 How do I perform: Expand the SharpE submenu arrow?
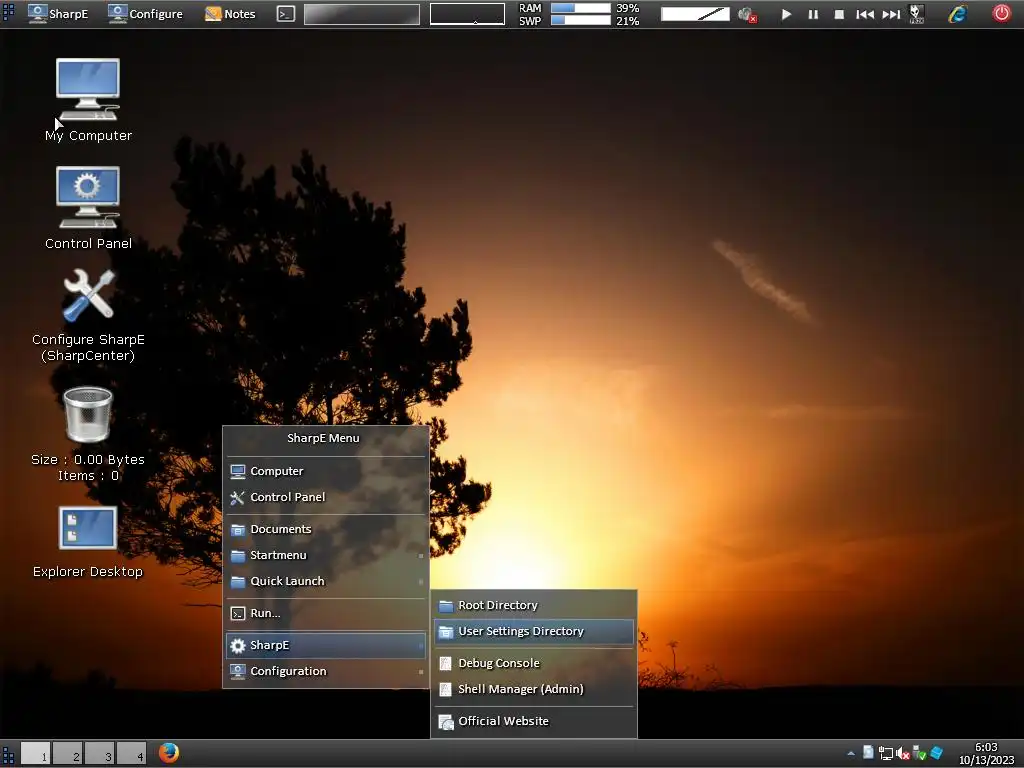[421, 645]
